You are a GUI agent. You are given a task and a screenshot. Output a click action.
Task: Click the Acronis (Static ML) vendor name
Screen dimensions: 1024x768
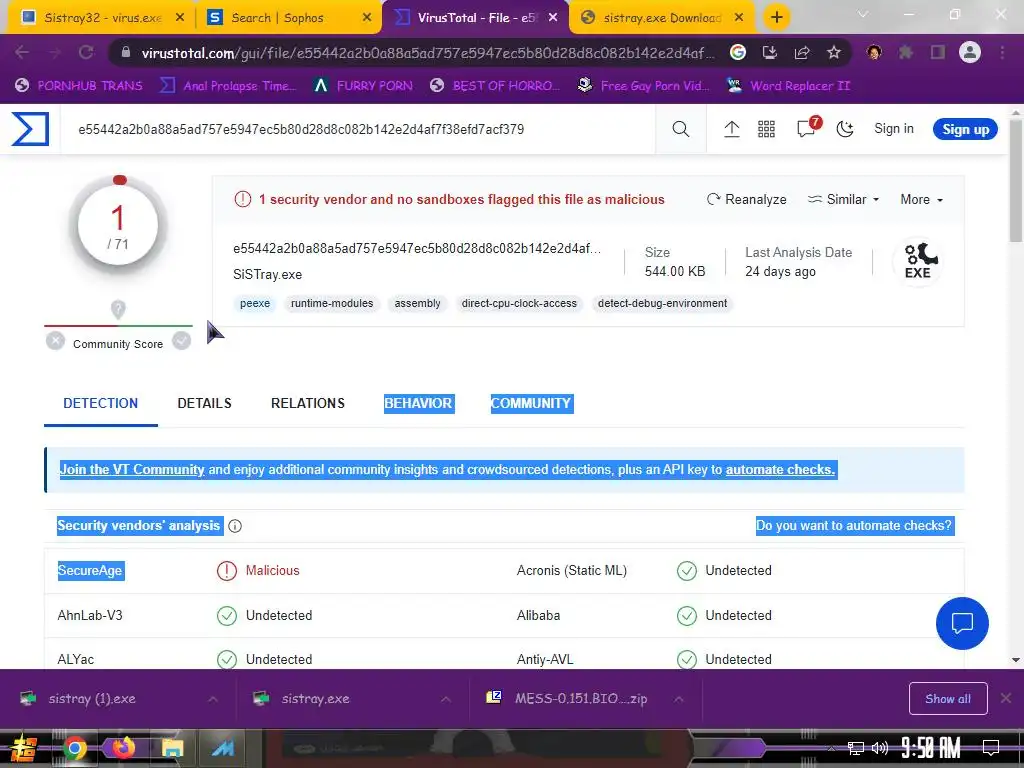(x=571, y=570)
